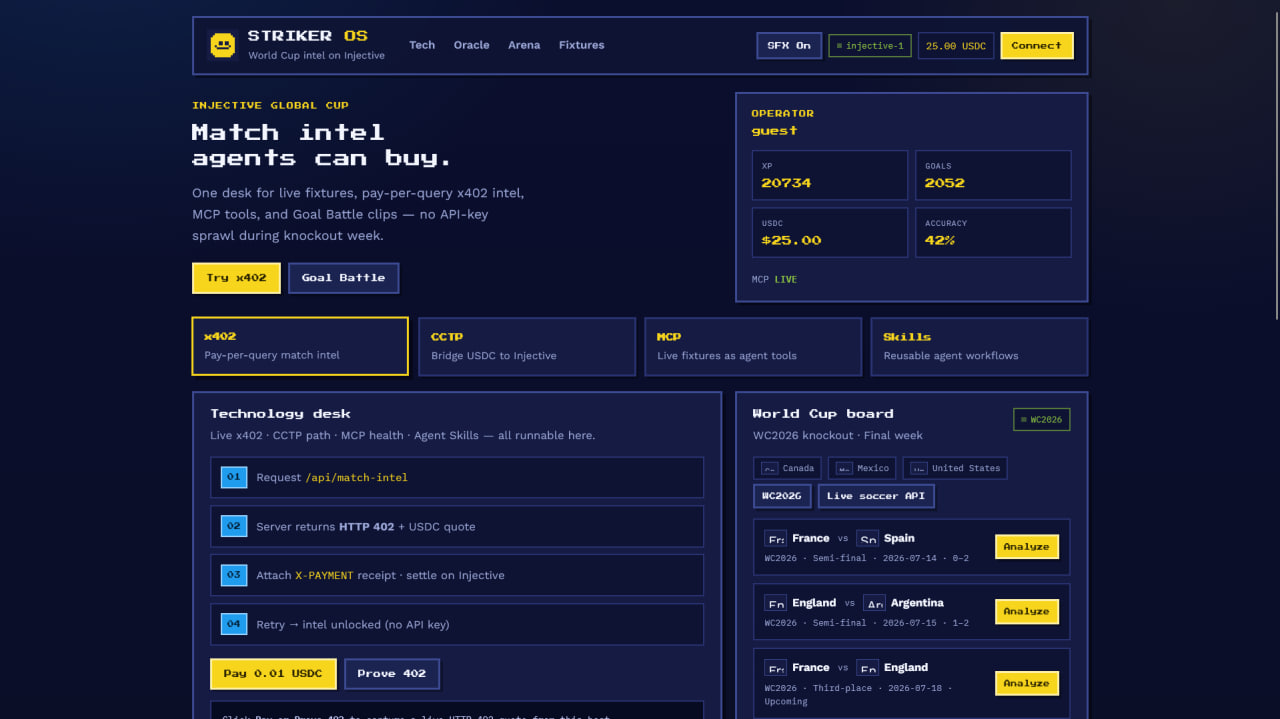Screen dimensions: 1280x719
Task: Click England flag icon in England vs Argentina
Action: [775, 603]
